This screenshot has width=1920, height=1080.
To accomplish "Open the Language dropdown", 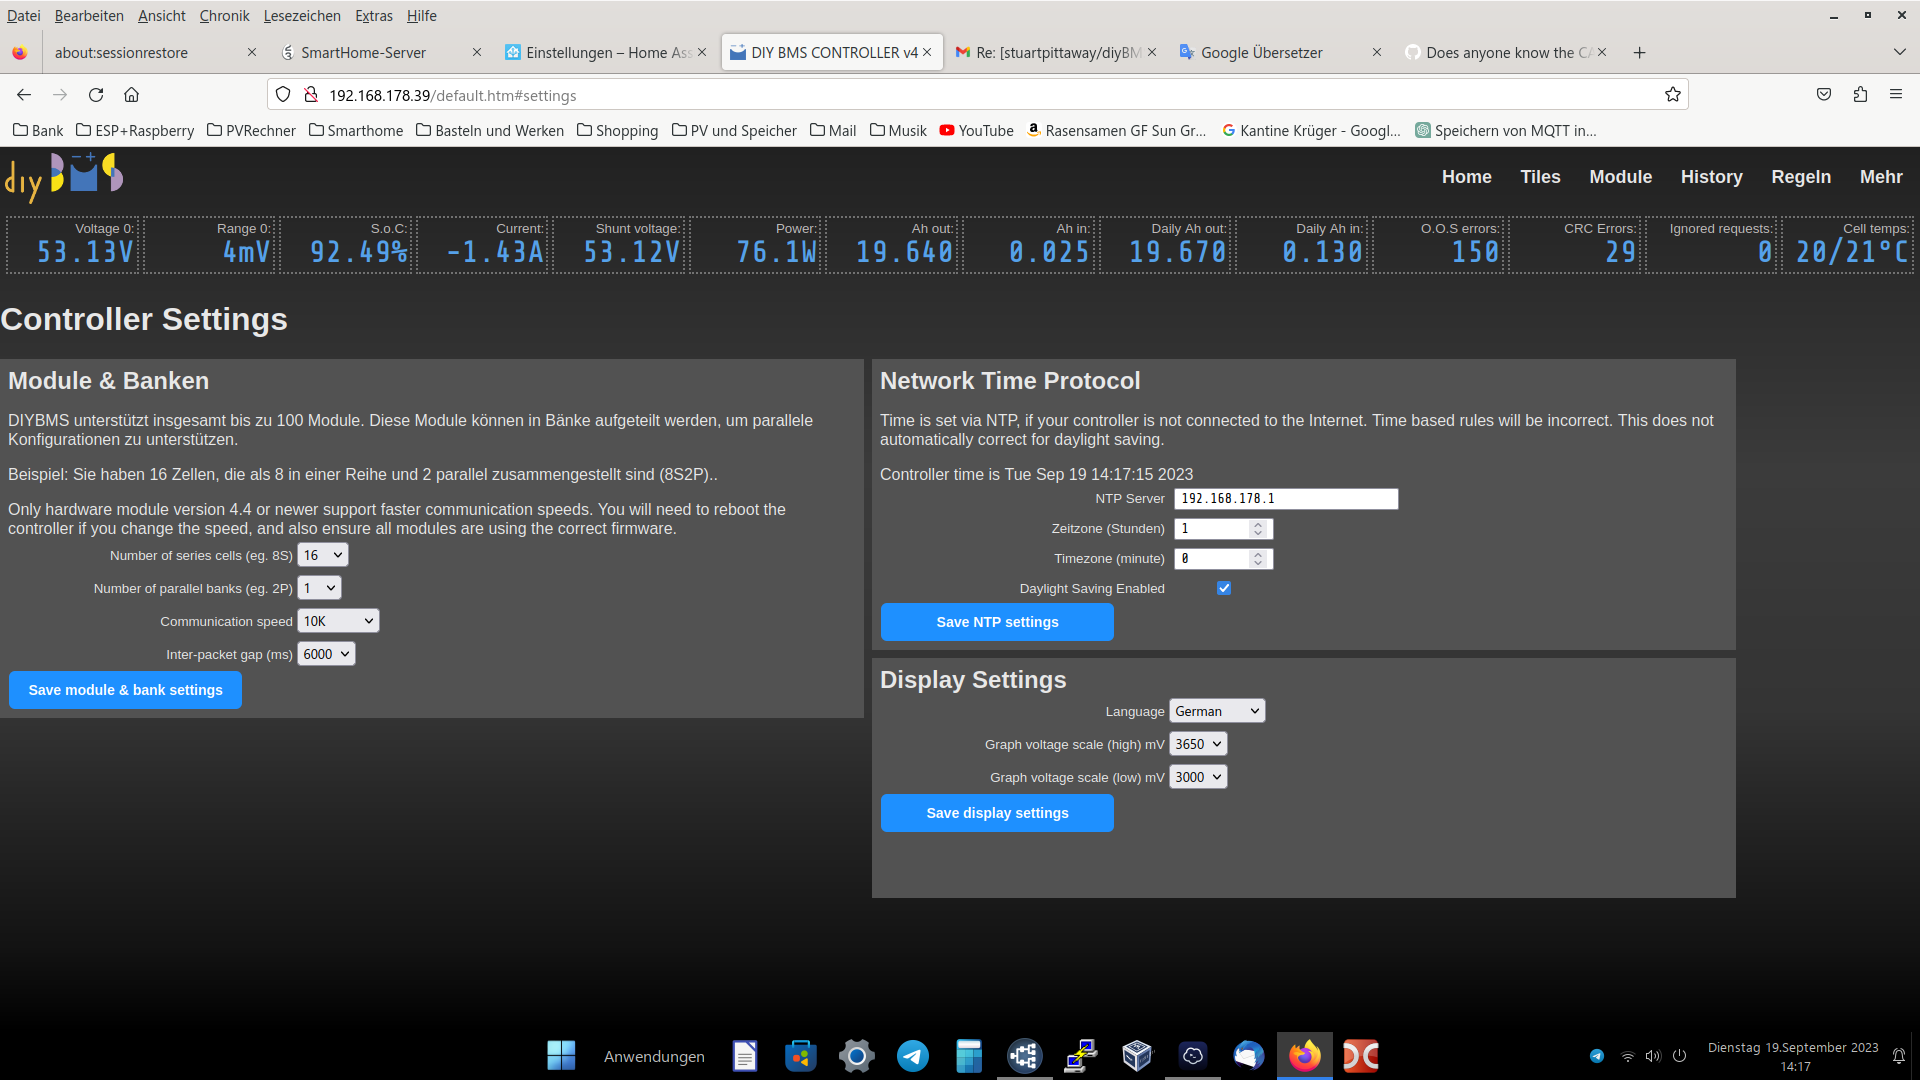I will [x=1216, y=712].
